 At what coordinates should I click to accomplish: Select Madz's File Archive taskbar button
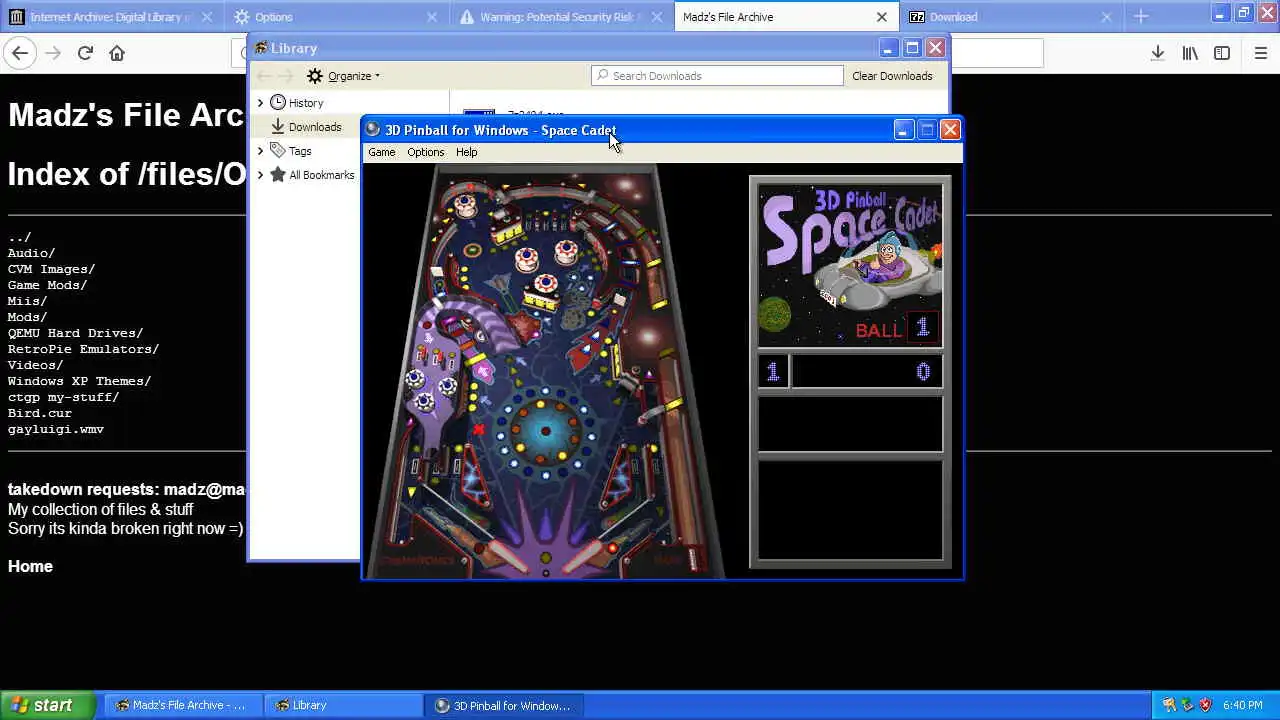(x=181, y=705)
